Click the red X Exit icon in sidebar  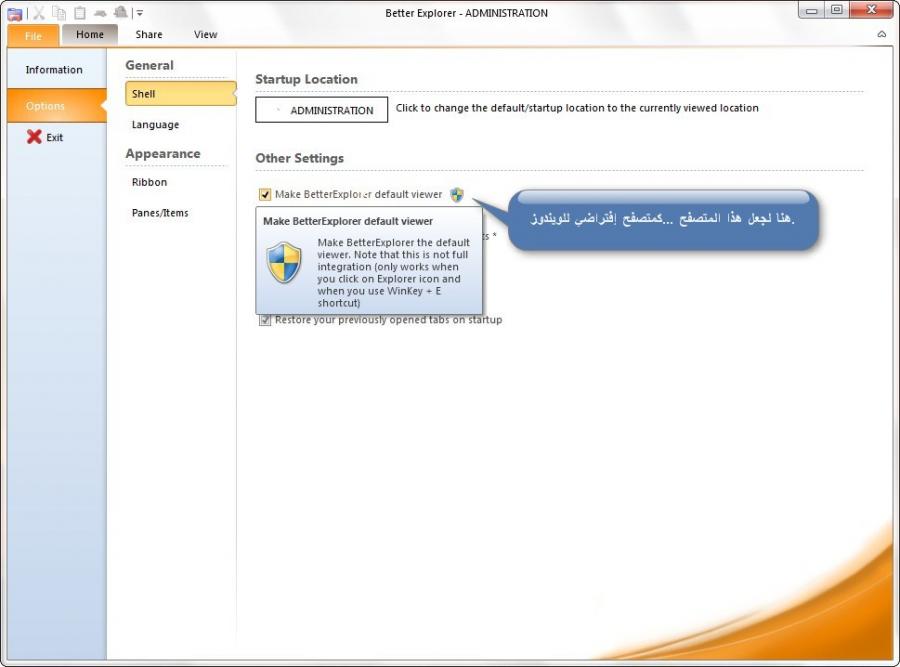point(34,137)
